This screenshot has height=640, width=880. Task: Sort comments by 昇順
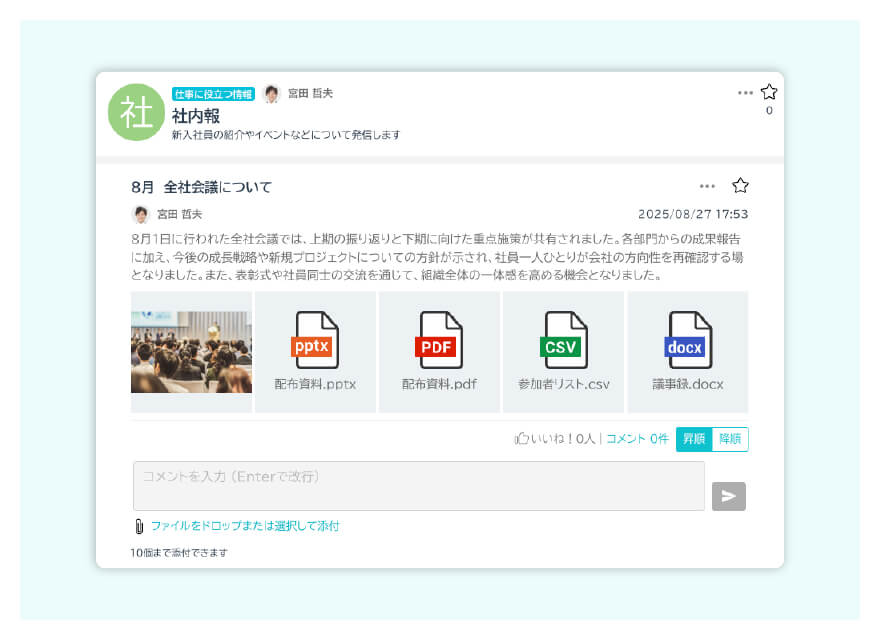coord(694,439)
